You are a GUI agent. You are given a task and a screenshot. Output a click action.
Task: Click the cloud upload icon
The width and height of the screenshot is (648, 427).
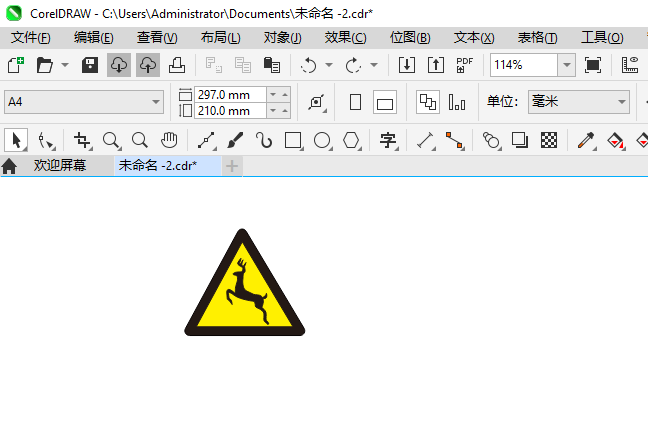coord(148,65)
